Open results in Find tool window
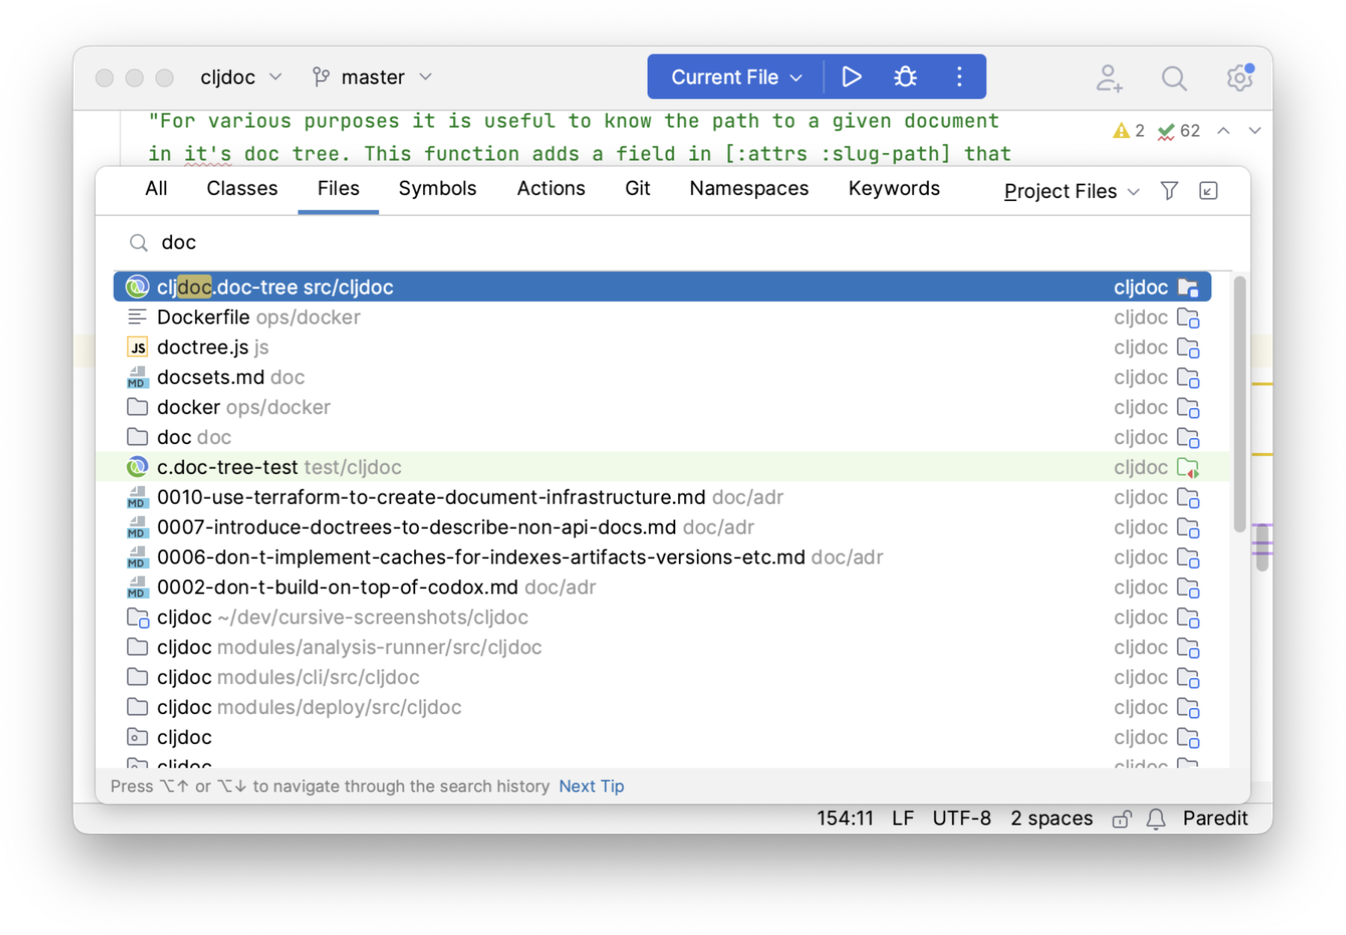 (x=1208, y=191)
